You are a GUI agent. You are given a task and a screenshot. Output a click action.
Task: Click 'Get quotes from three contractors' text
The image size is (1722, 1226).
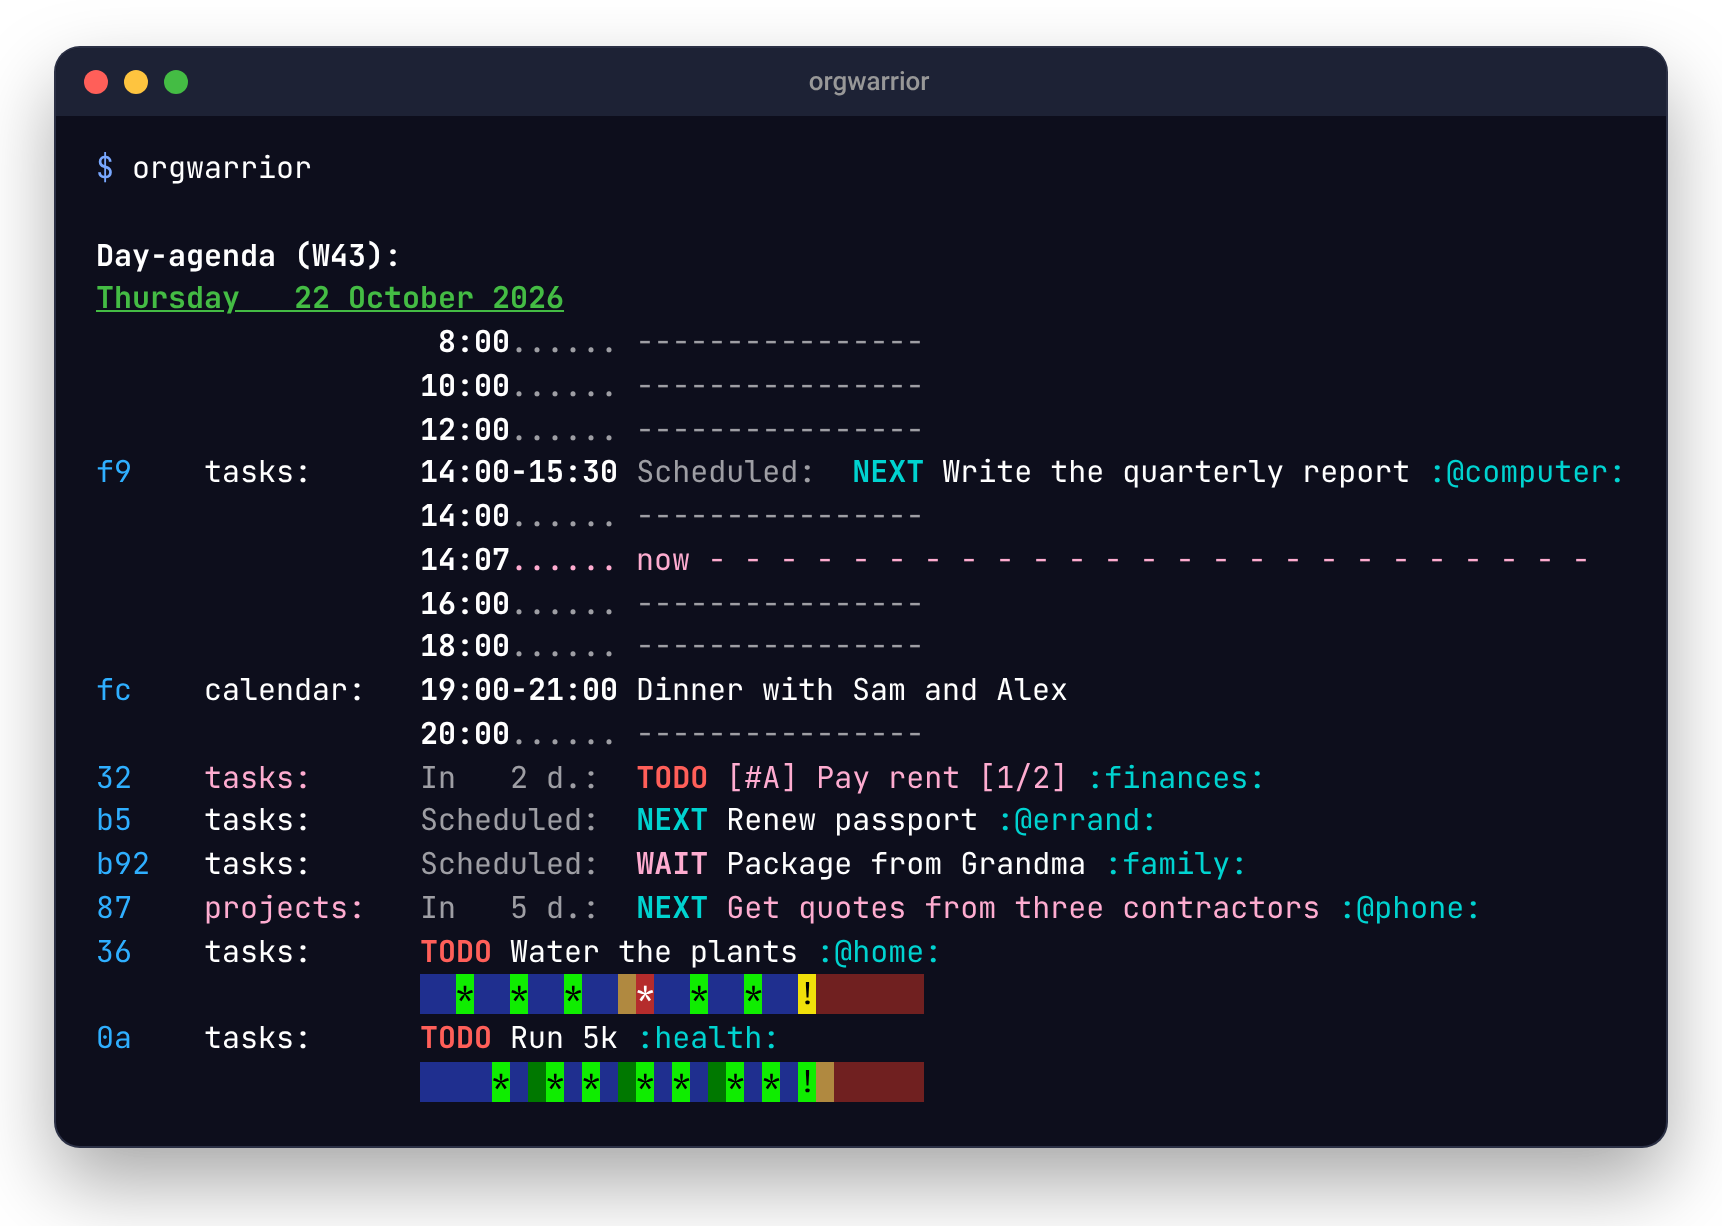[1023, 908]
